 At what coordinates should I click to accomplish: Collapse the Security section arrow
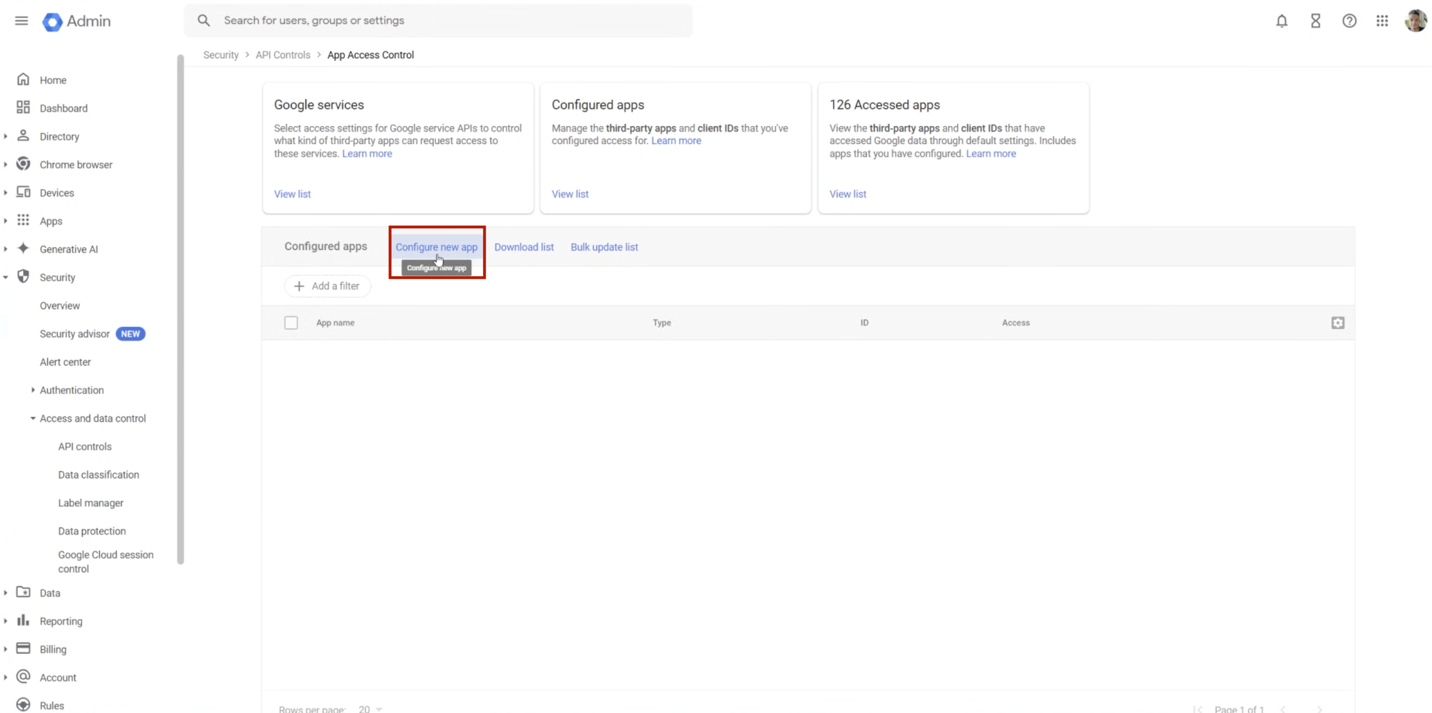tap(5, 278)
